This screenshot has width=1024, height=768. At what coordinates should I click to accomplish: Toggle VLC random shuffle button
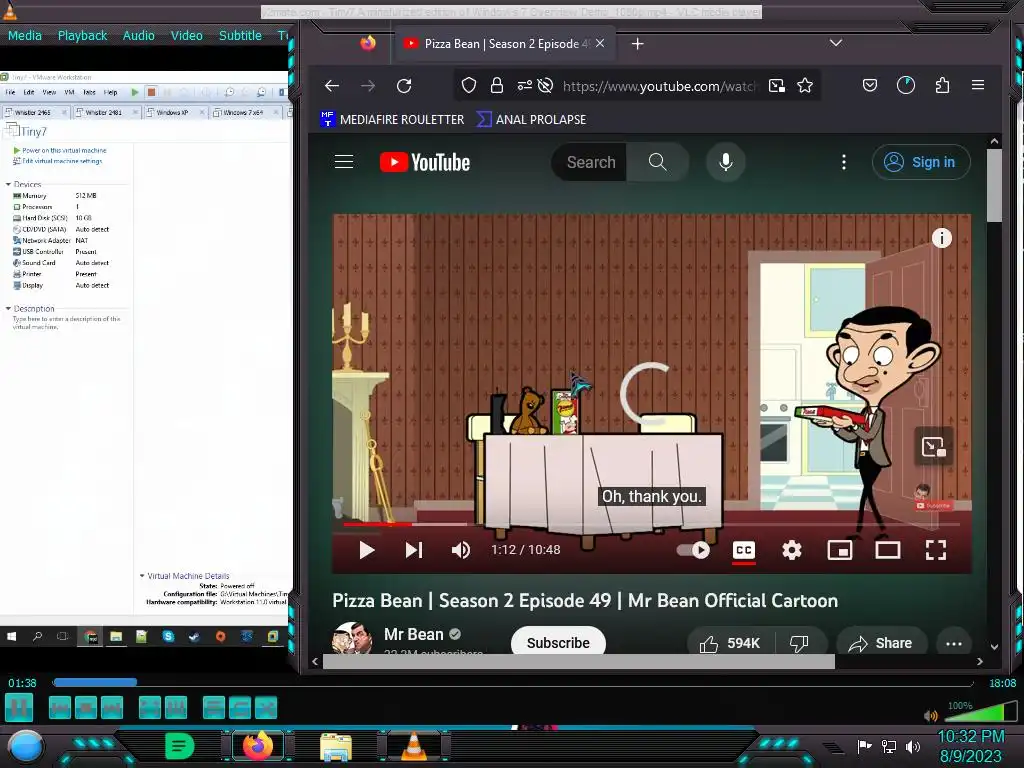pos(266,708)
